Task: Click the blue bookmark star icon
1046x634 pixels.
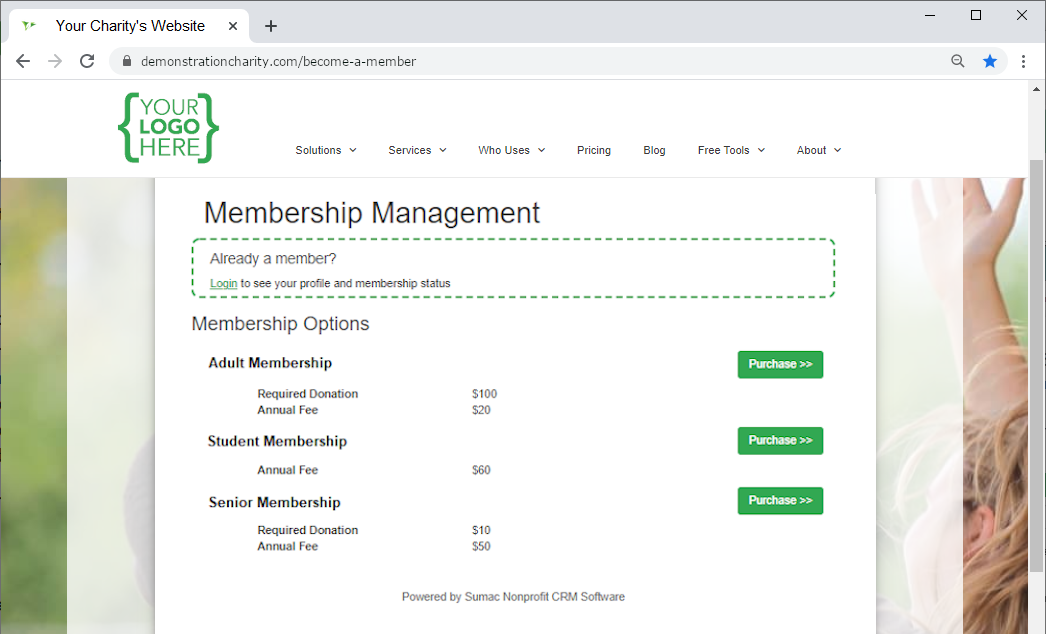Action: (x=989, y=61)
